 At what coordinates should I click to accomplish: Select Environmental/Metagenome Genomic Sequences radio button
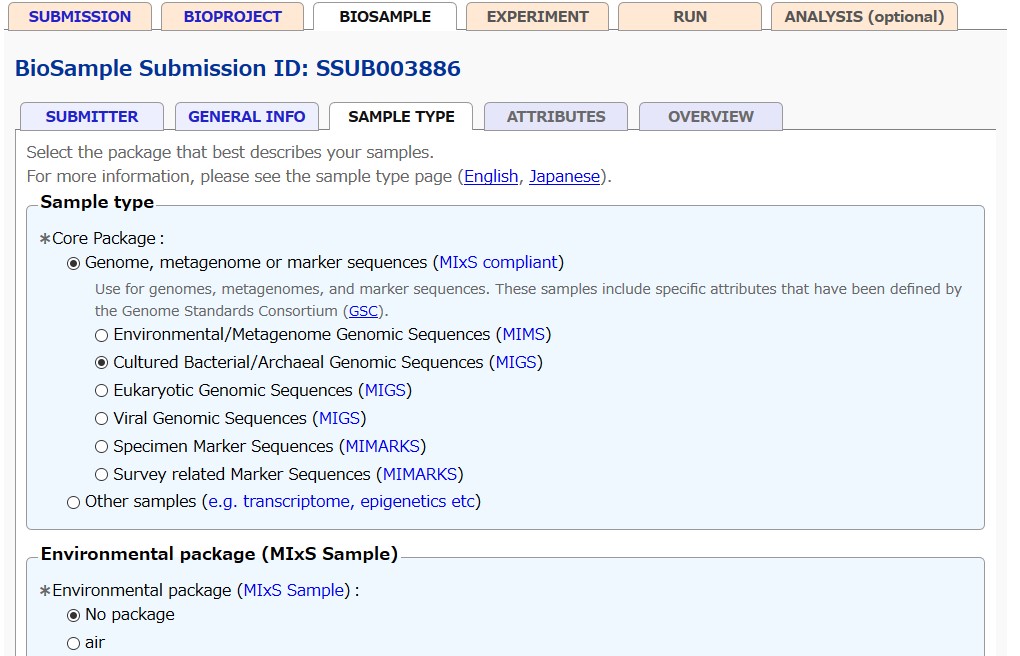[101, 335]
